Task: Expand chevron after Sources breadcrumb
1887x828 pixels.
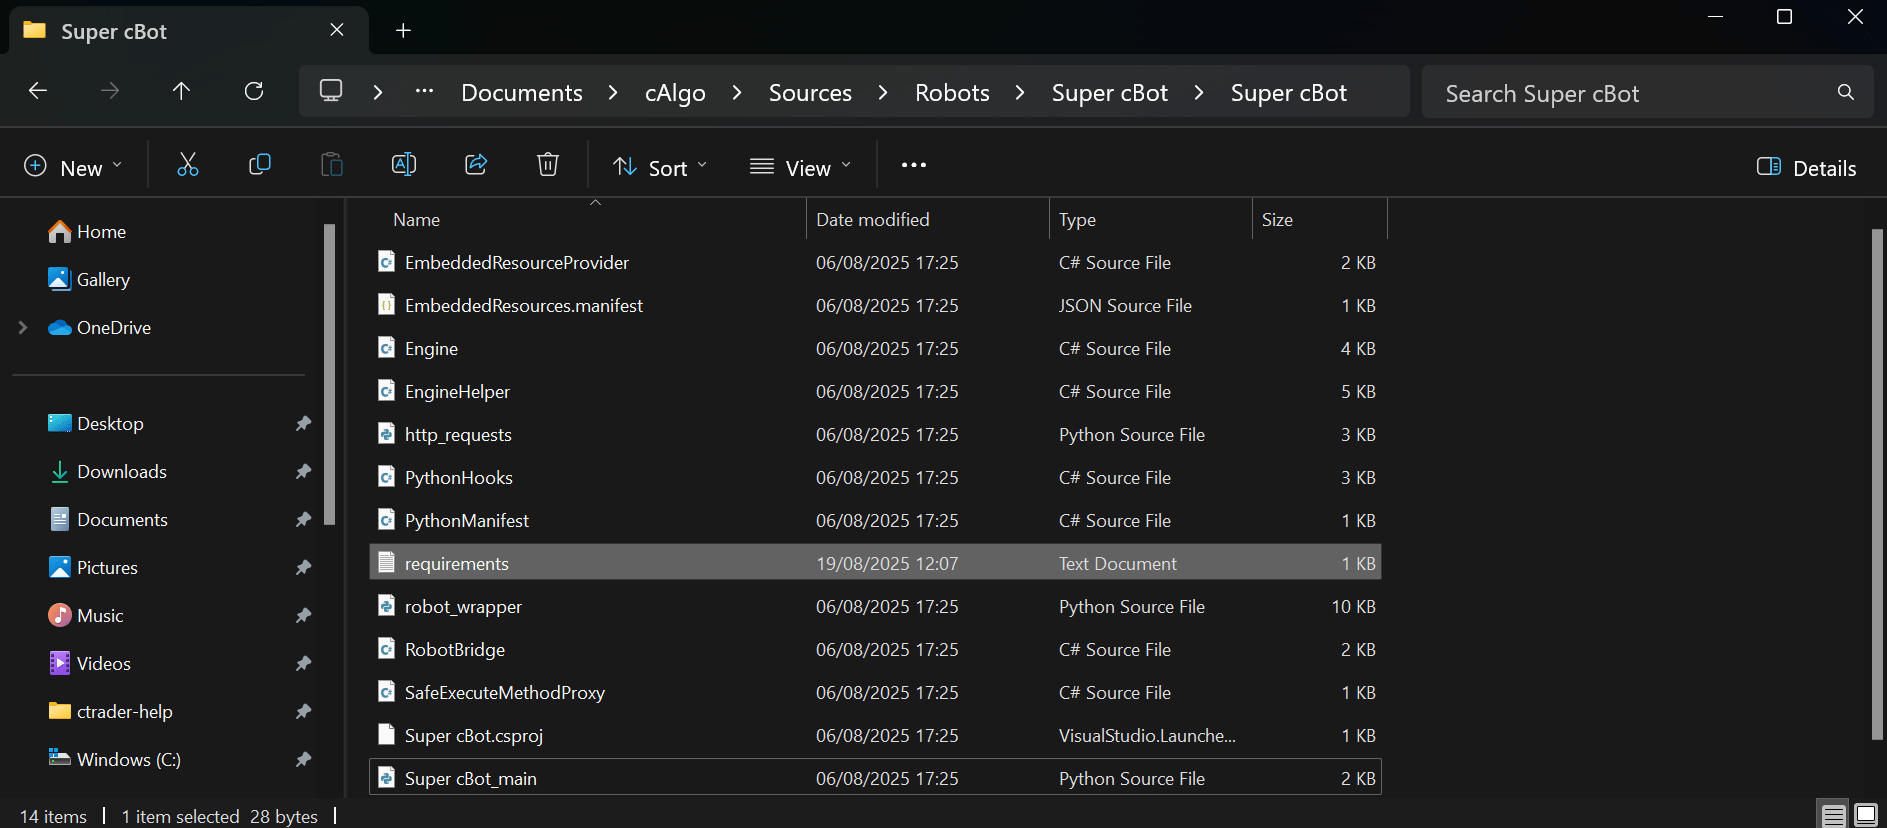Action: click(x=883, y=92)
